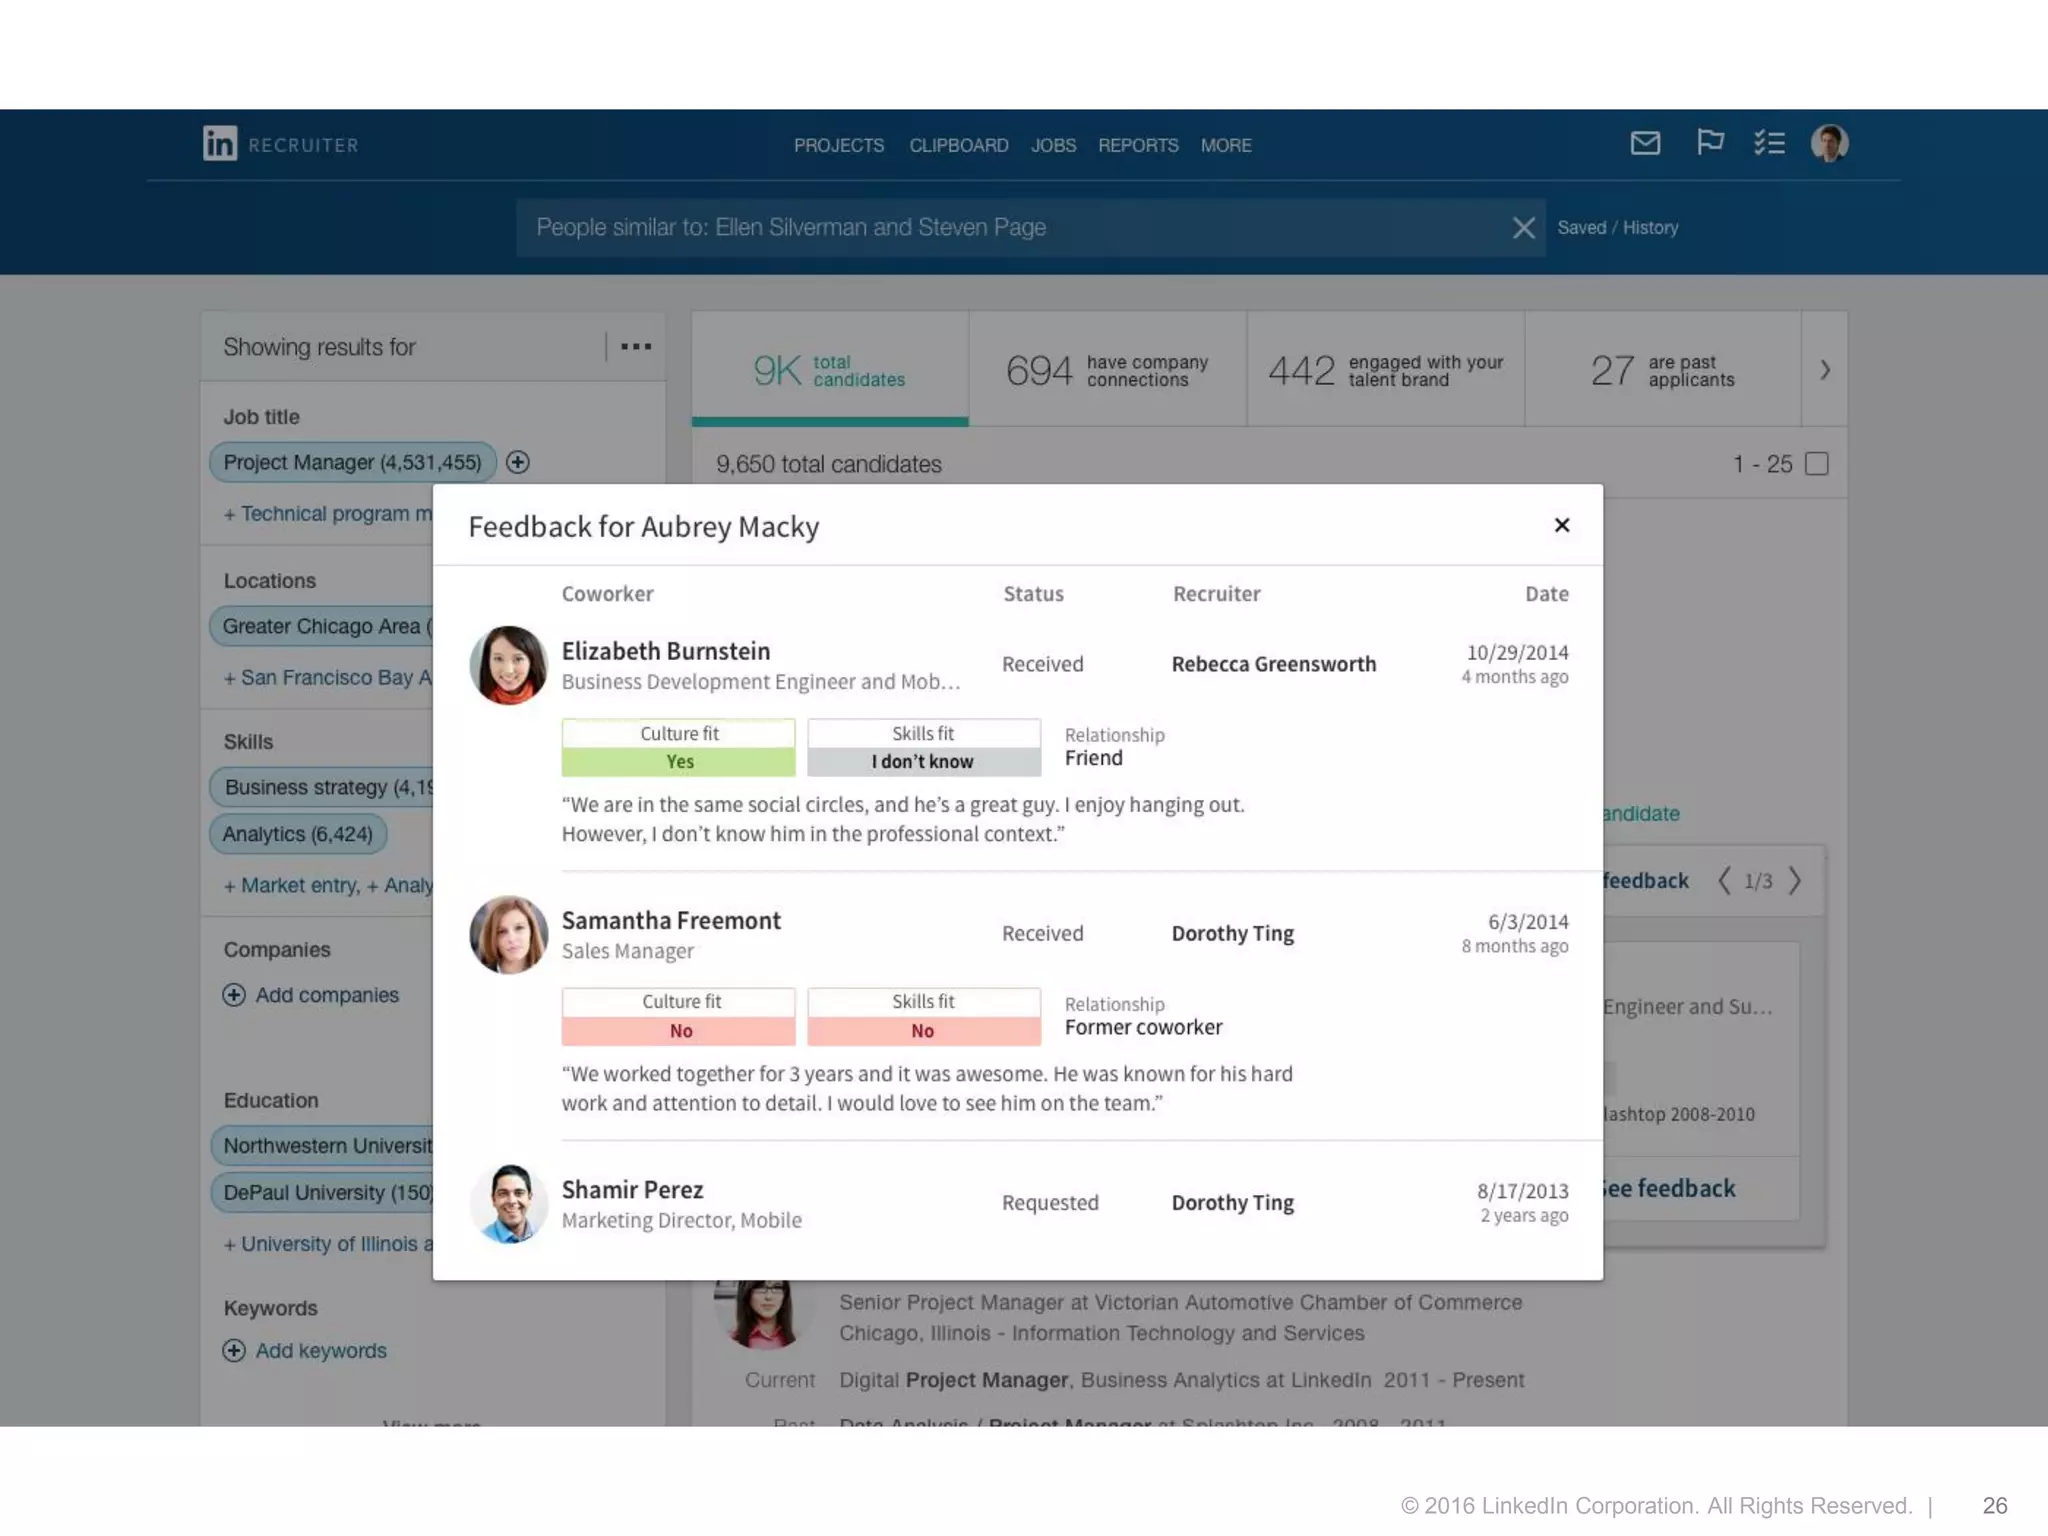Click the flag notifications icon
Screen dimensions: 2048x1536
click(x=1709, y=143)
